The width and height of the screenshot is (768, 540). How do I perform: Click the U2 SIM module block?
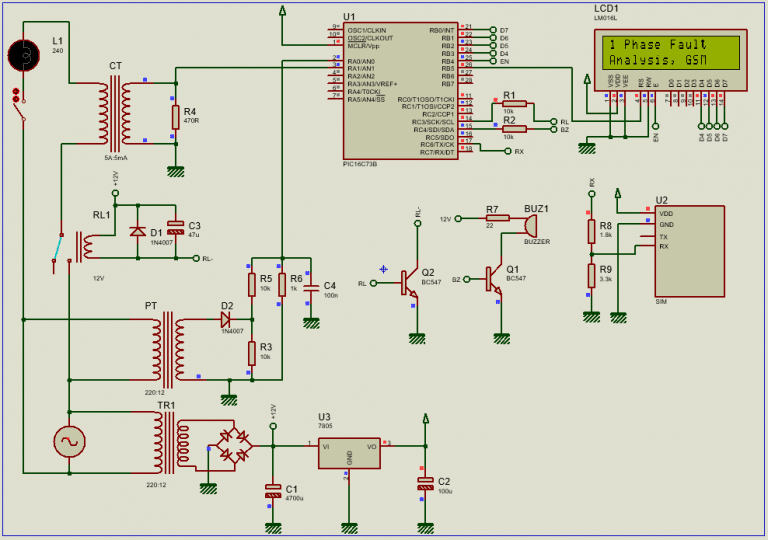pyautogui.click(x=690, y=251)
